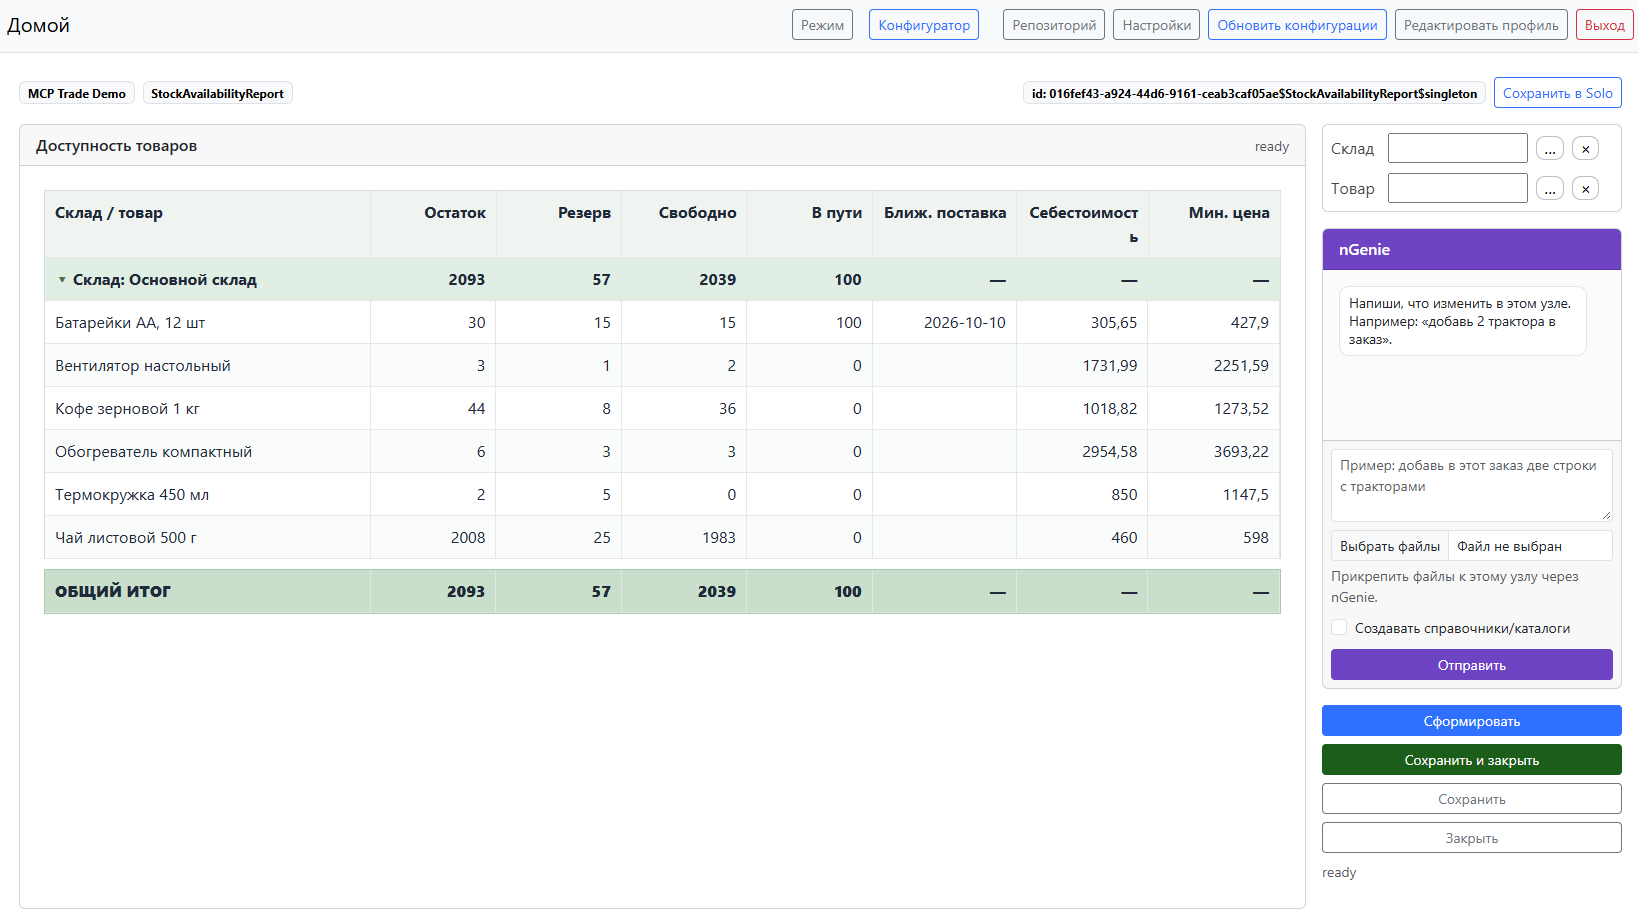Viewport: 1638px width, 913px height.
Task: Send the nGenie message with Отправить
Action: point(1471,665)
